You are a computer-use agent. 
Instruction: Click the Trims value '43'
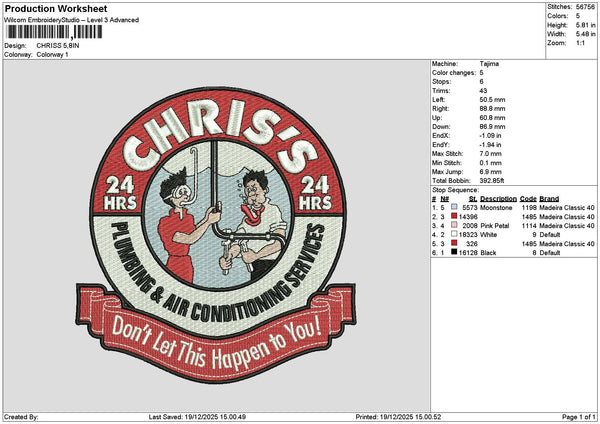click(x=483, y=91)
